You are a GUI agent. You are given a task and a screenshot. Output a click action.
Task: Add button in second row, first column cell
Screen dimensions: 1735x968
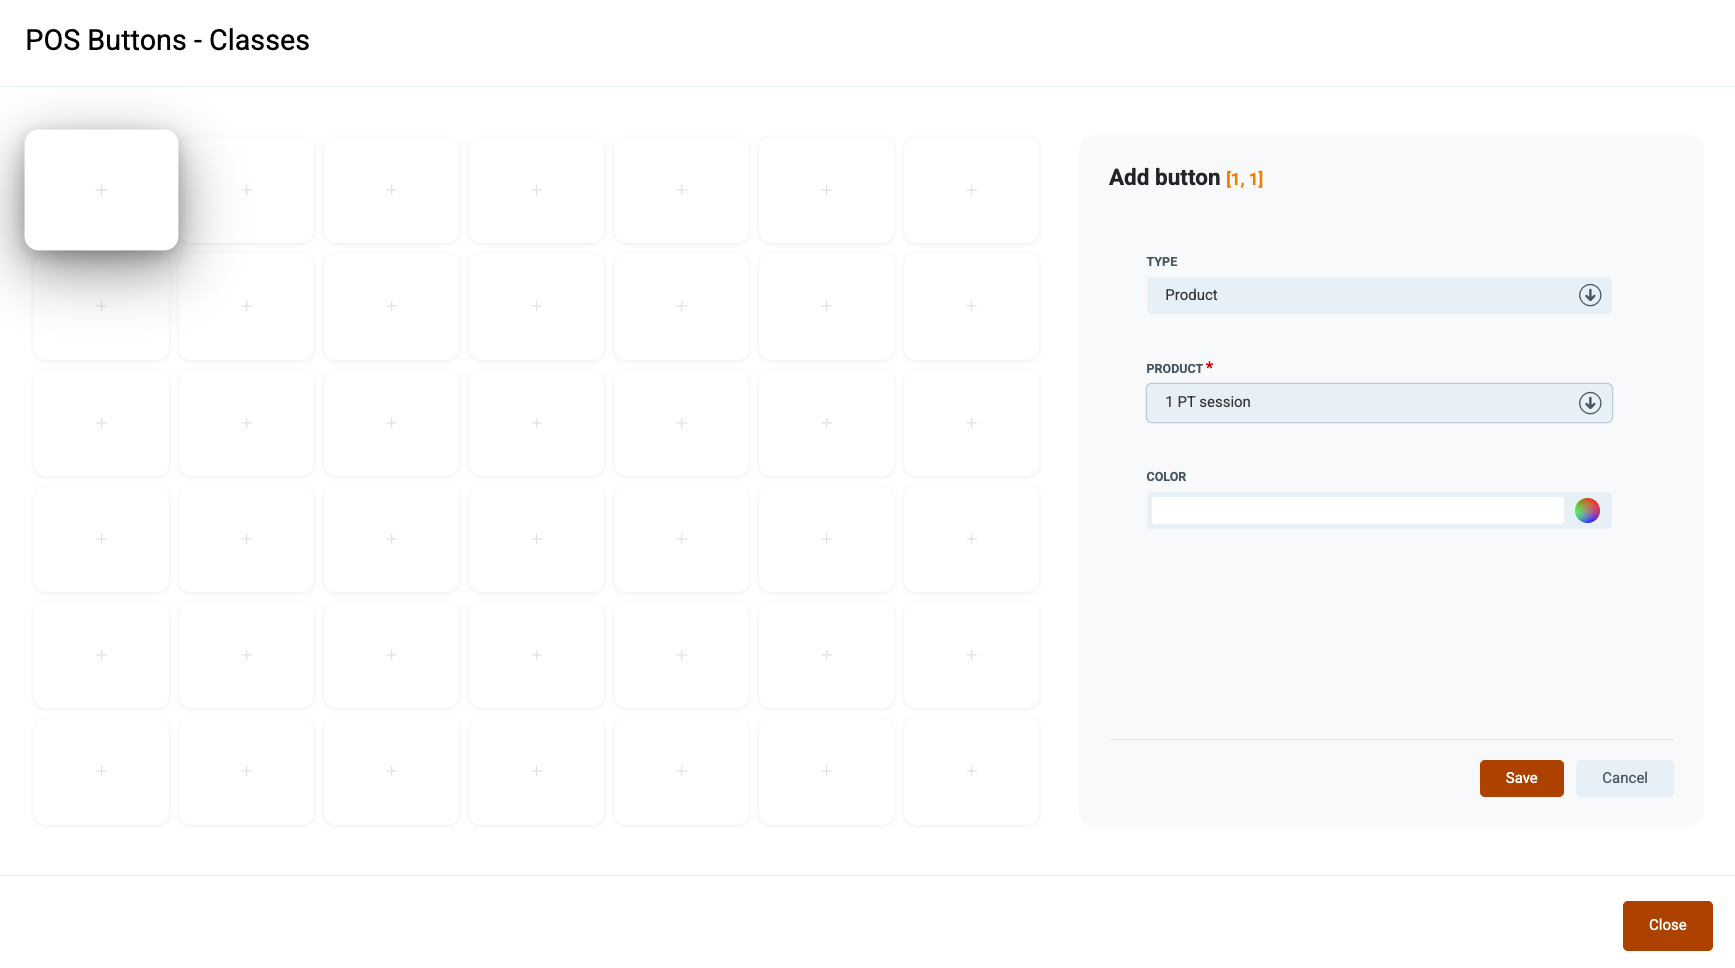point(101,306)
